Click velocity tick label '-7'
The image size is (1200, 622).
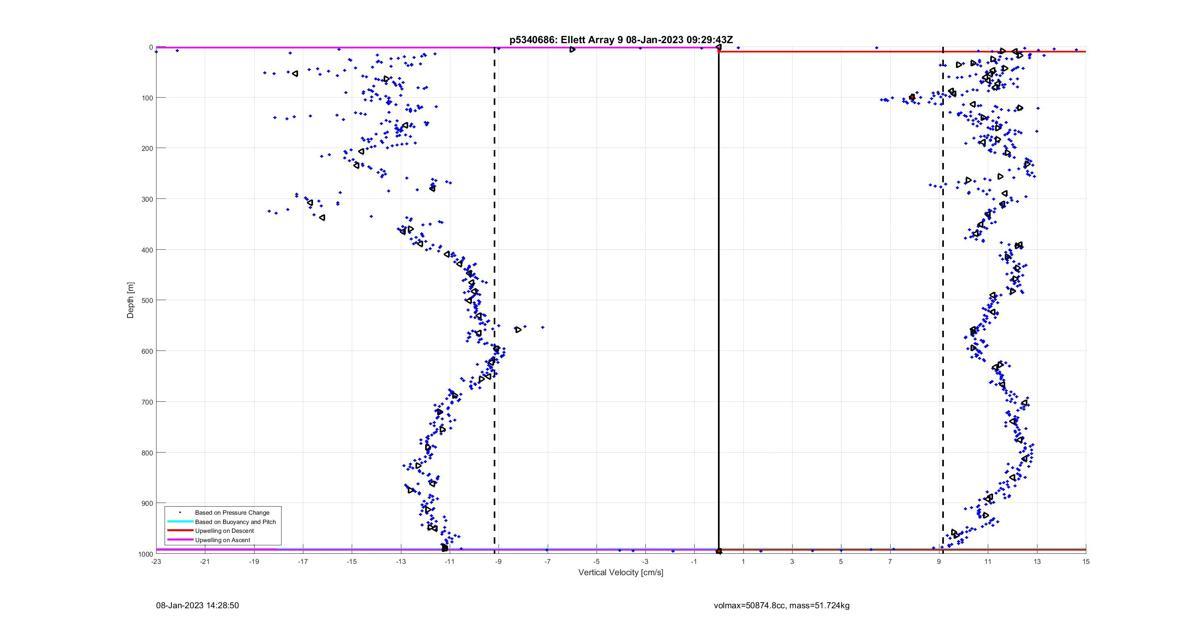coord(547,562)
